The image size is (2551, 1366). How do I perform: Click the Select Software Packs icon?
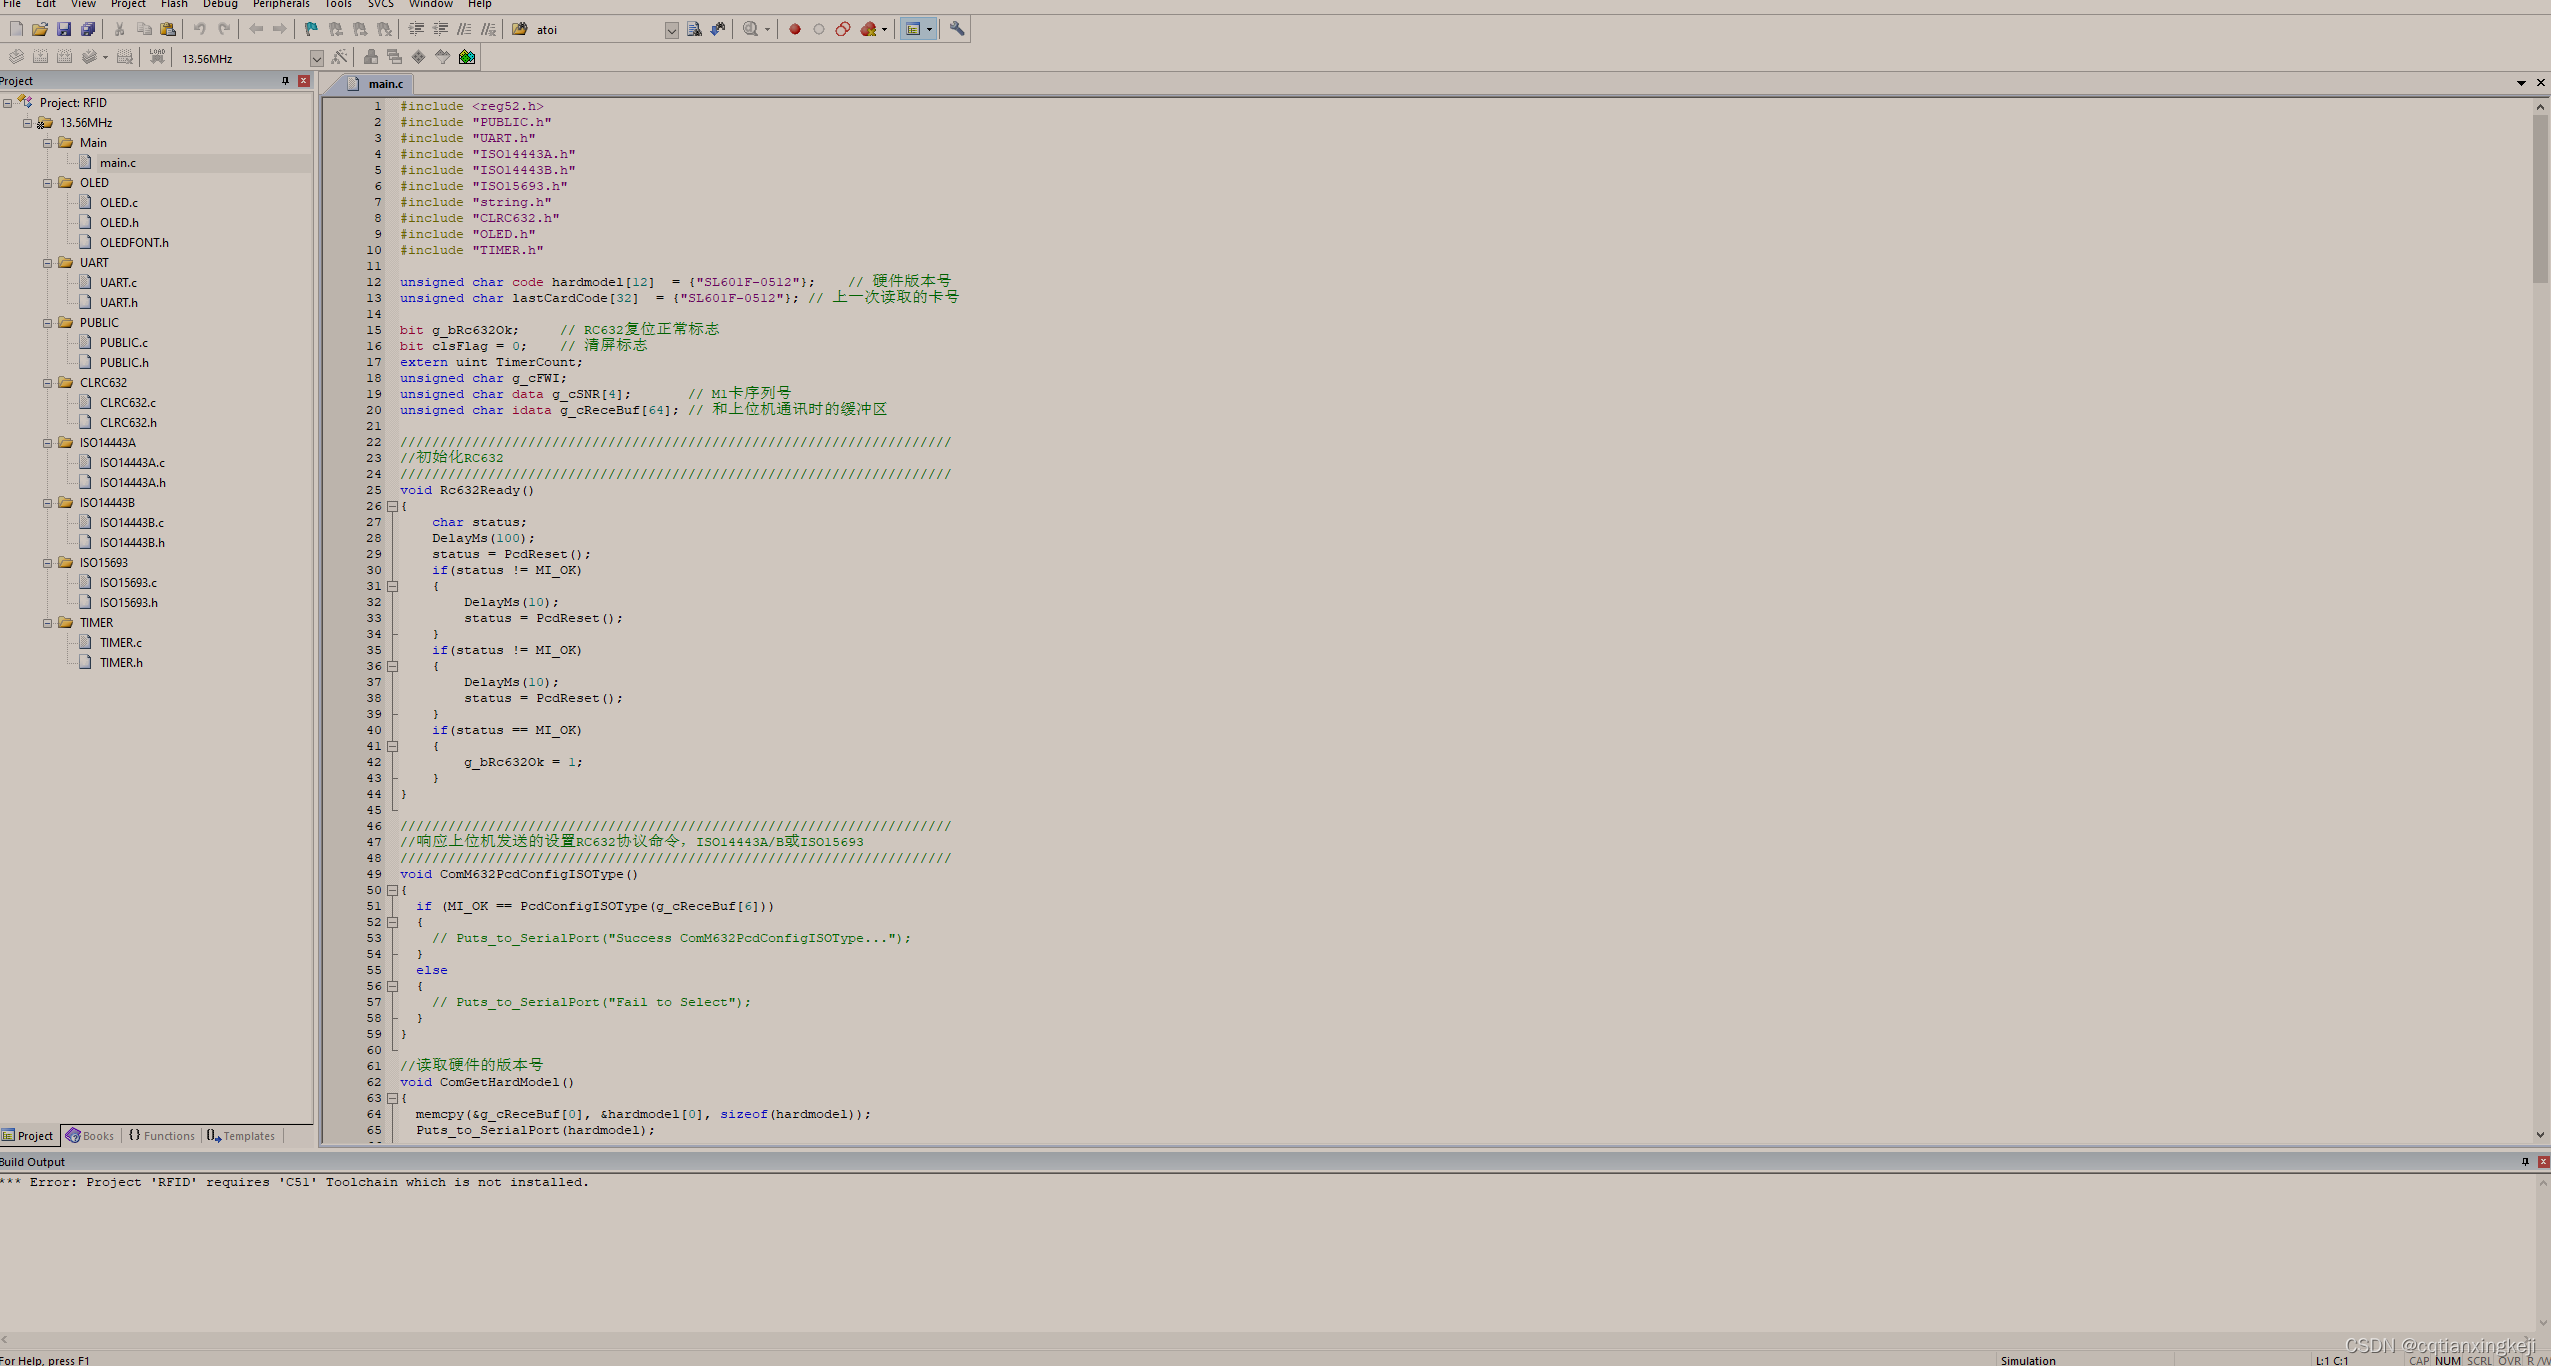[443, 57]
